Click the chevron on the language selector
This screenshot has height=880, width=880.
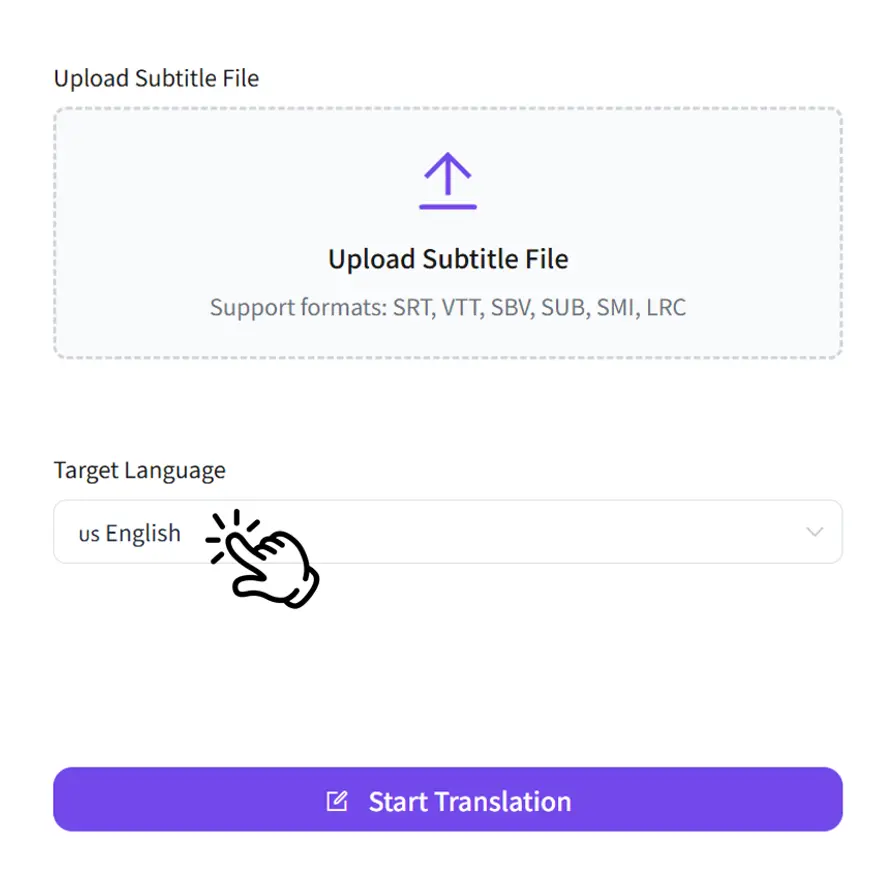(814, 532)
